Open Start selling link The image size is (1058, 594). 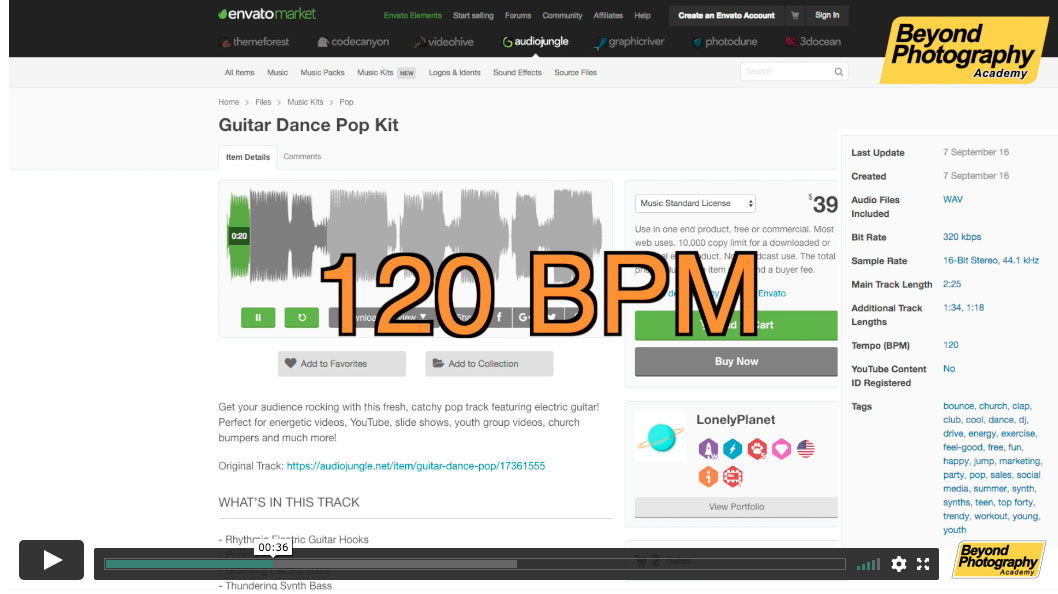pyautogui.click(x=473, y=16)
